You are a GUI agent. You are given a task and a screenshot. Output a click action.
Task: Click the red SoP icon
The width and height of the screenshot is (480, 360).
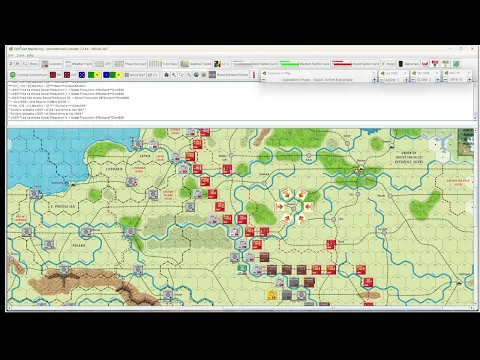(425, 64)
